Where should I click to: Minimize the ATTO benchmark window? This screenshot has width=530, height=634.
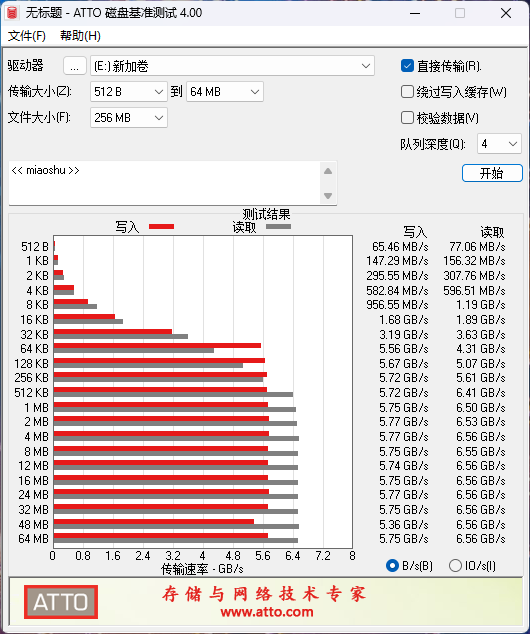point(415,13)
